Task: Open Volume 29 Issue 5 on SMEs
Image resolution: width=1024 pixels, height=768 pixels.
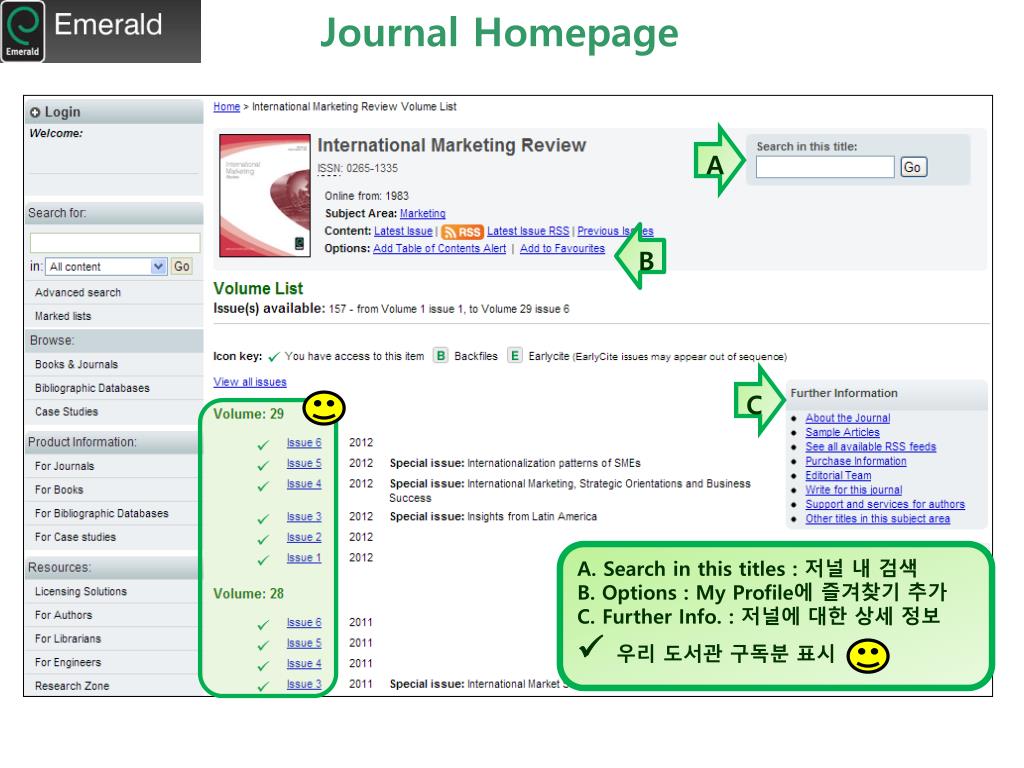Action: (x=304, y=463)
